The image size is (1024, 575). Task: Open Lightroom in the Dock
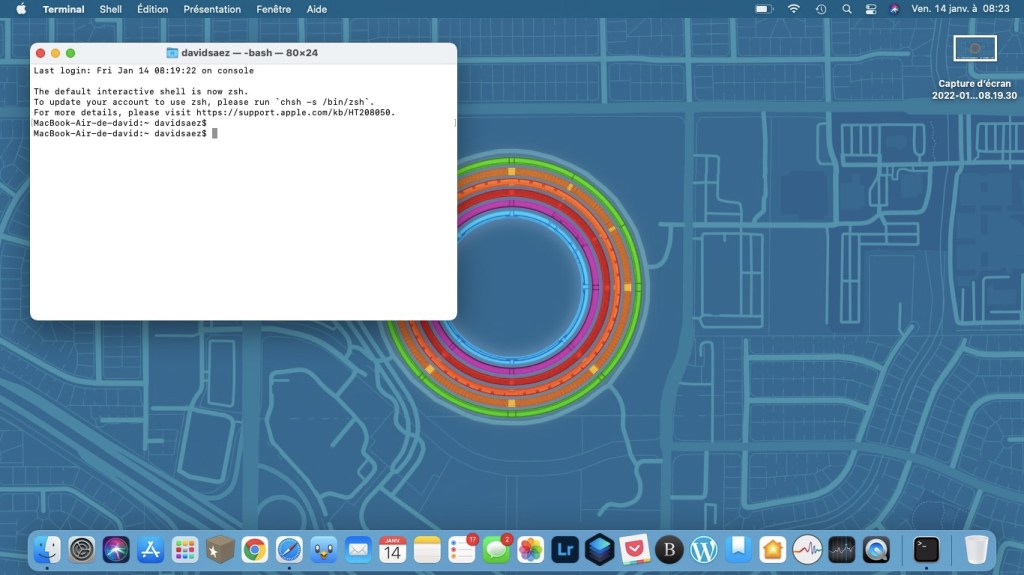(x=565, y=549)
